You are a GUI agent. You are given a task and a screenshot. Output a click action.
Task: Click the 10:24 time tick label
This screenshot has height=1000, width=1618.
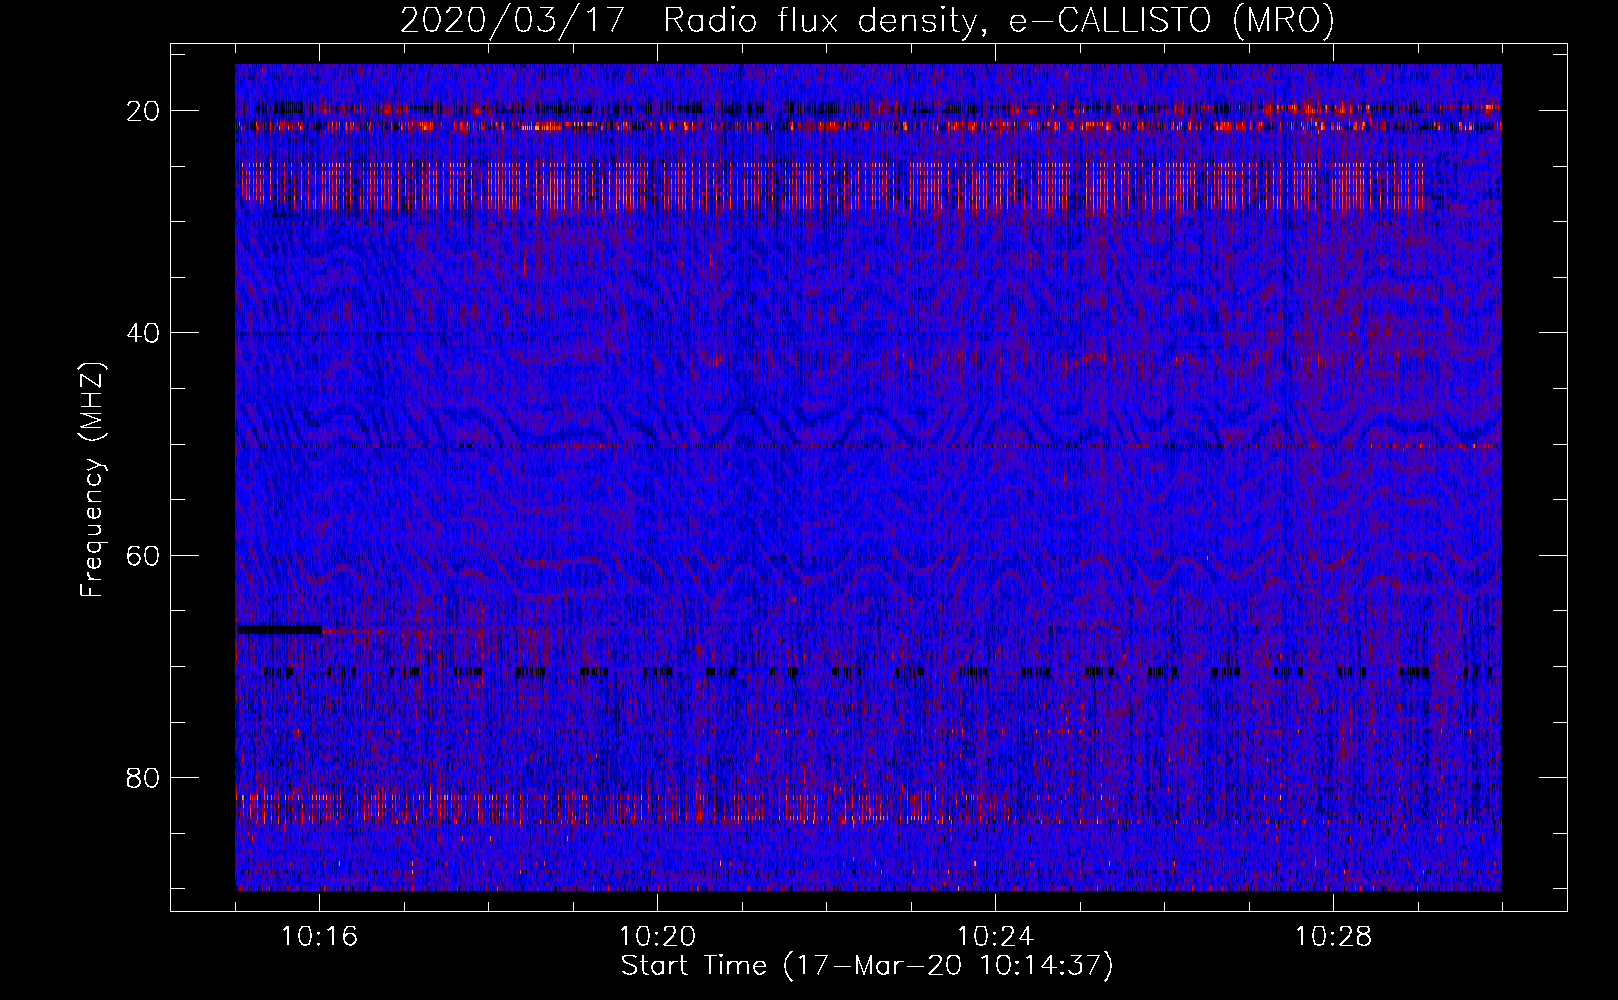[996, 937]
